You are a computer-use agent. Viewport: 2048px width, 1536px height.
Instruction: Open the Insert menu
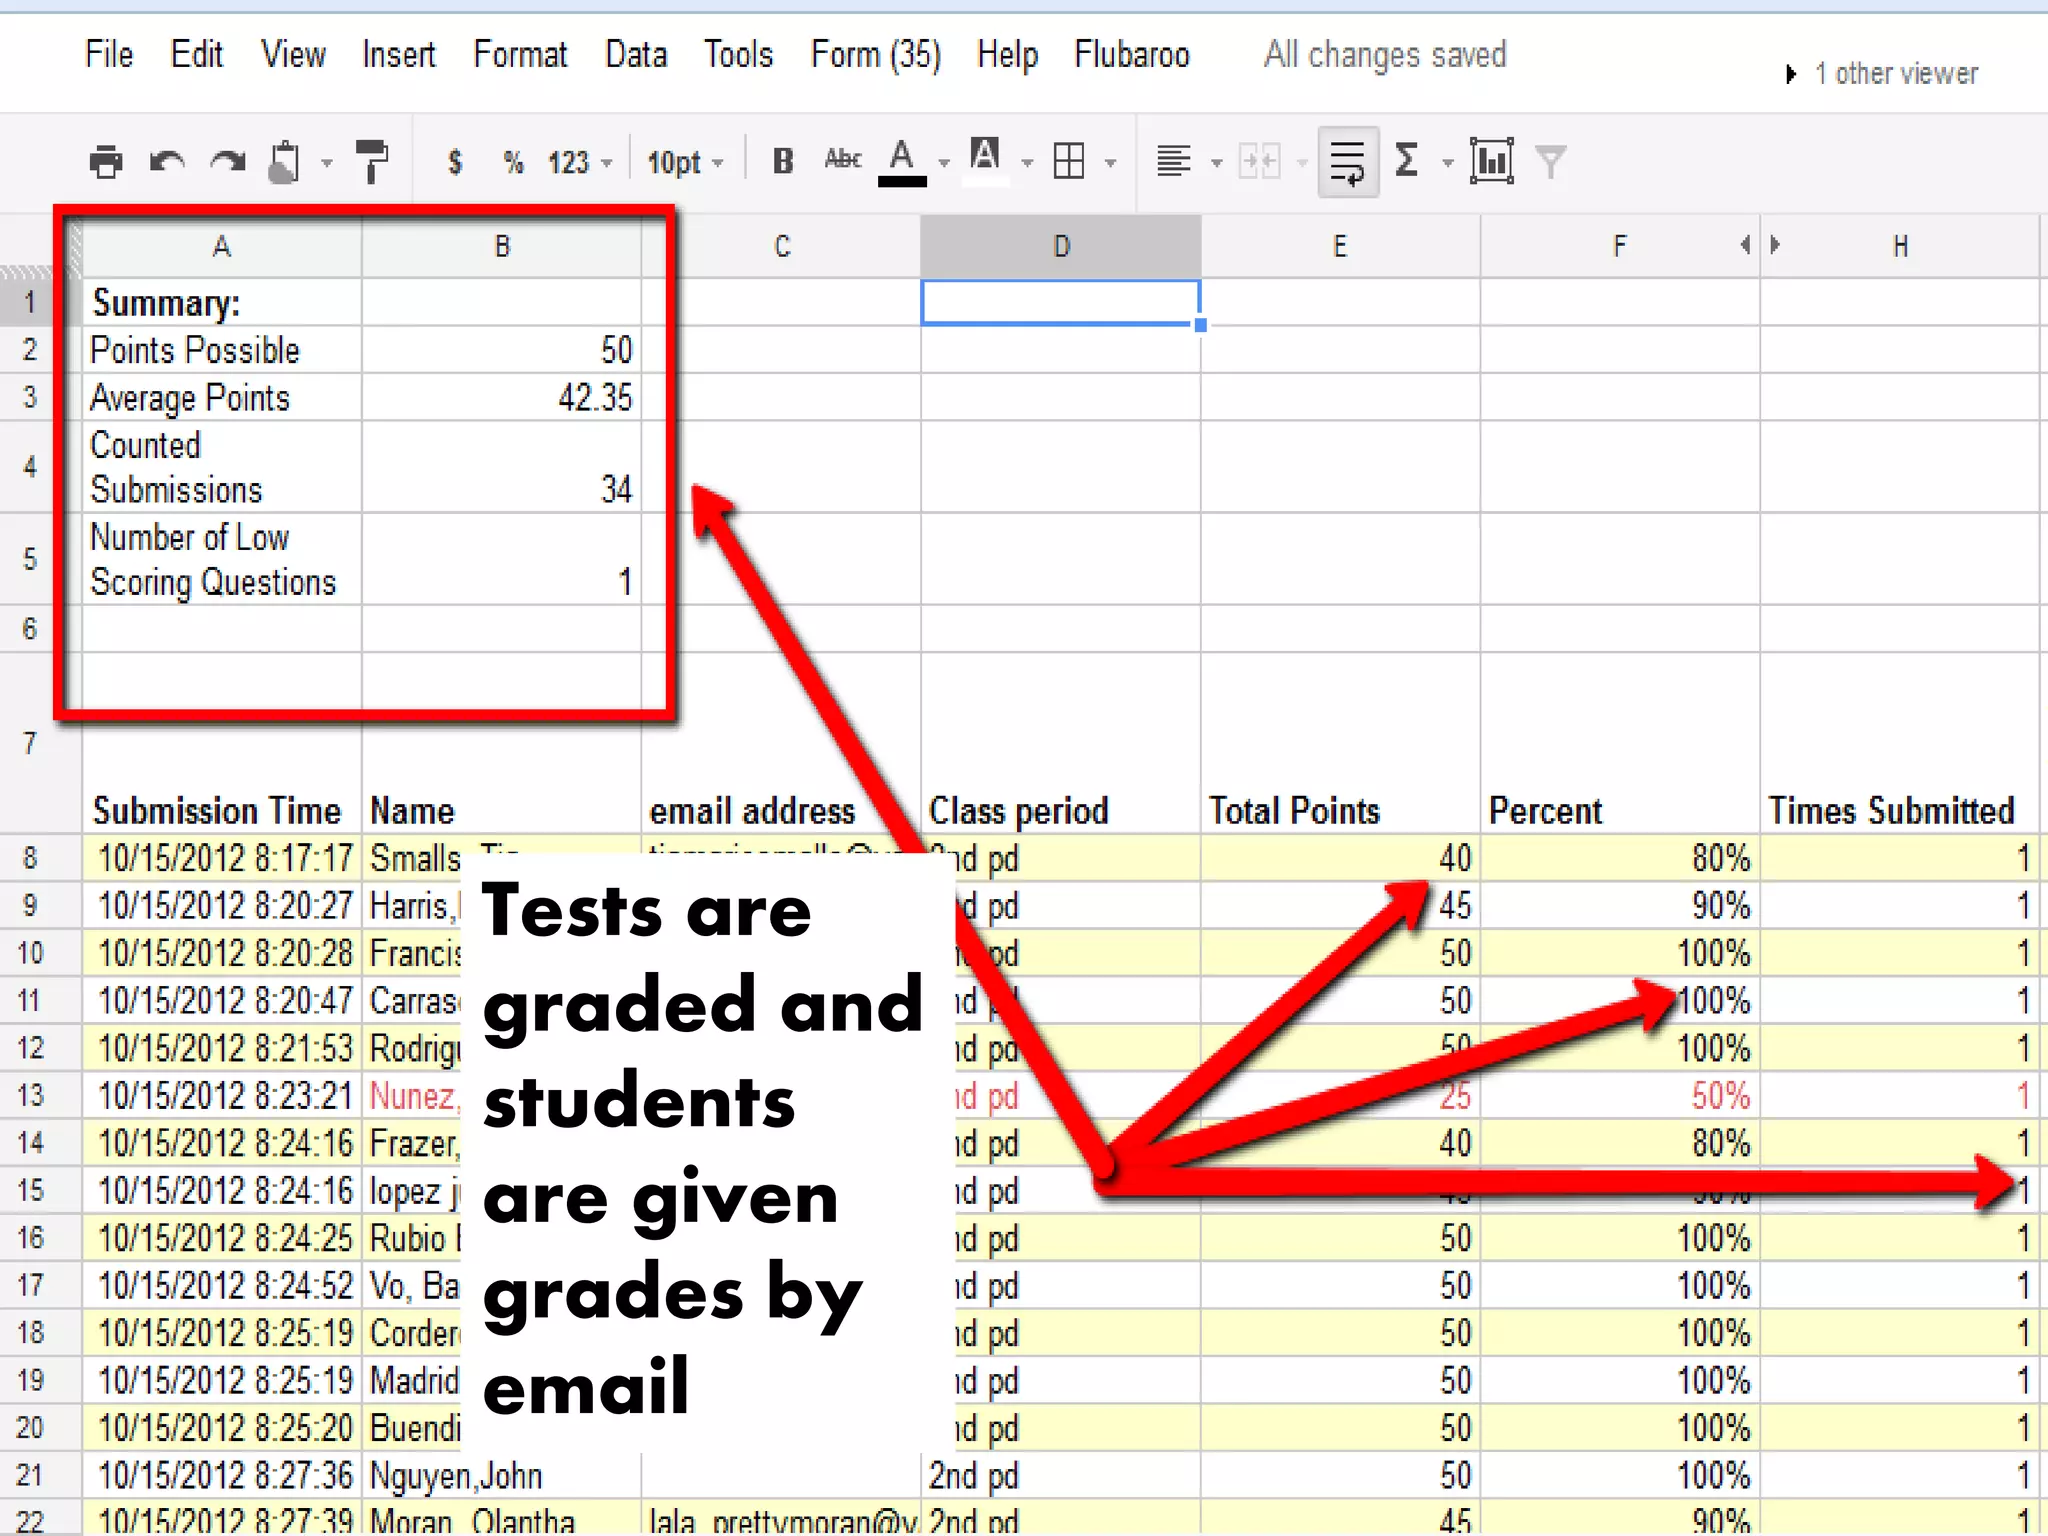point(398,54)
